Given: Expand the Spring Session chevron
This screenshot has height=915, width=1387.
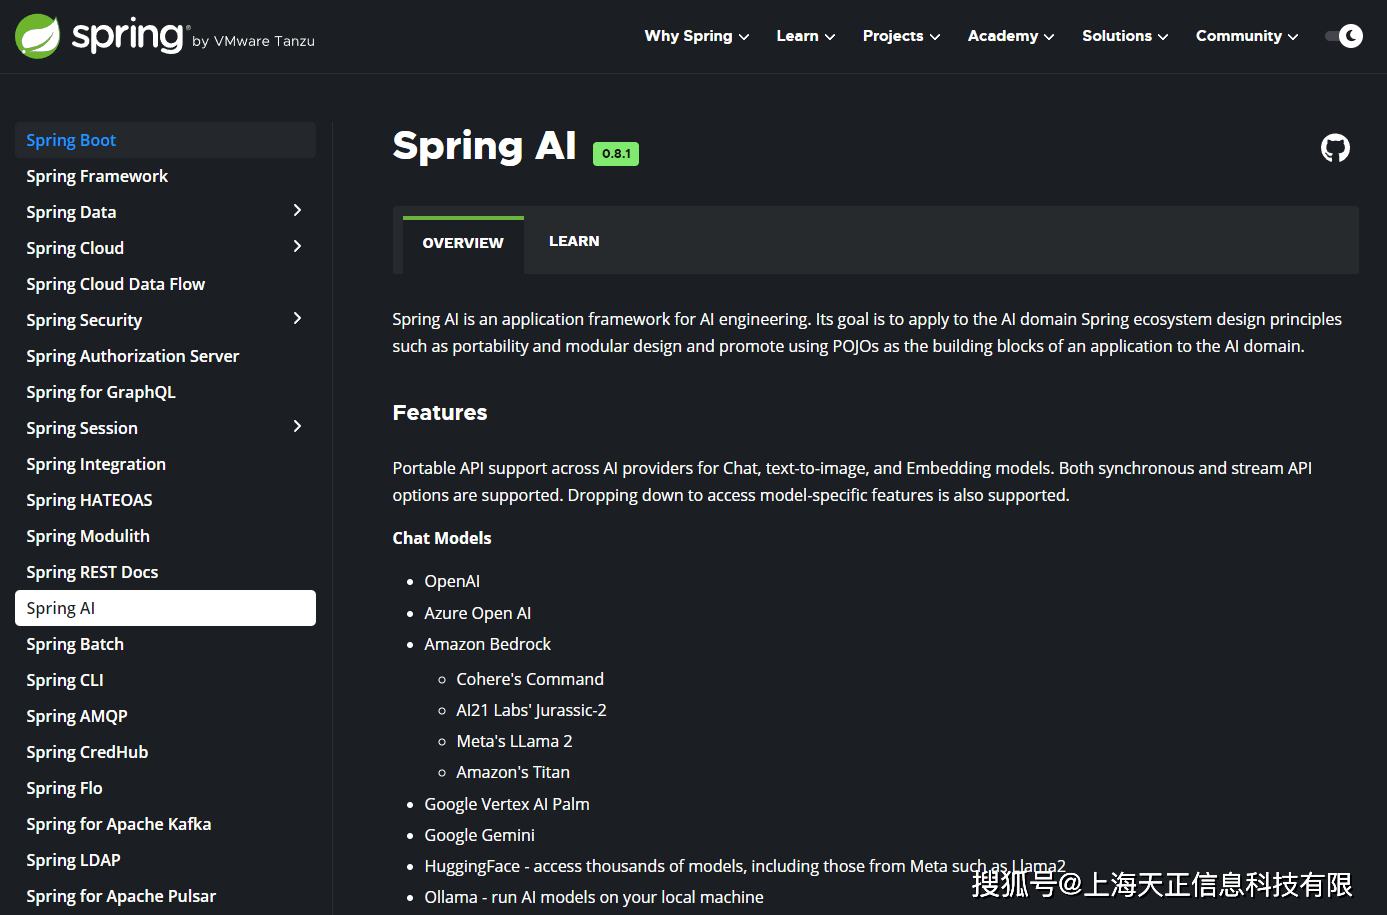Looking at the screenshot, I should pyautogui.click(x=297, y=427).
